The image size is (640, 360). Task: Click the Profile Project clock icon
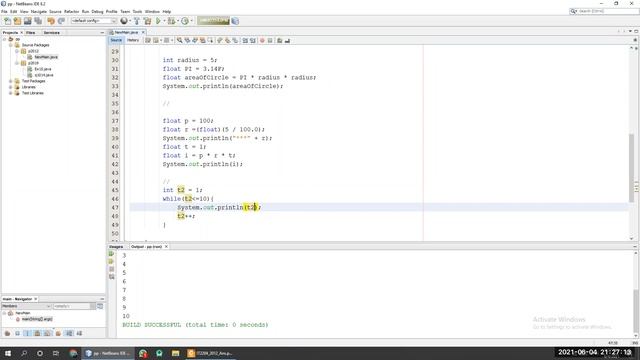(185, 21)
